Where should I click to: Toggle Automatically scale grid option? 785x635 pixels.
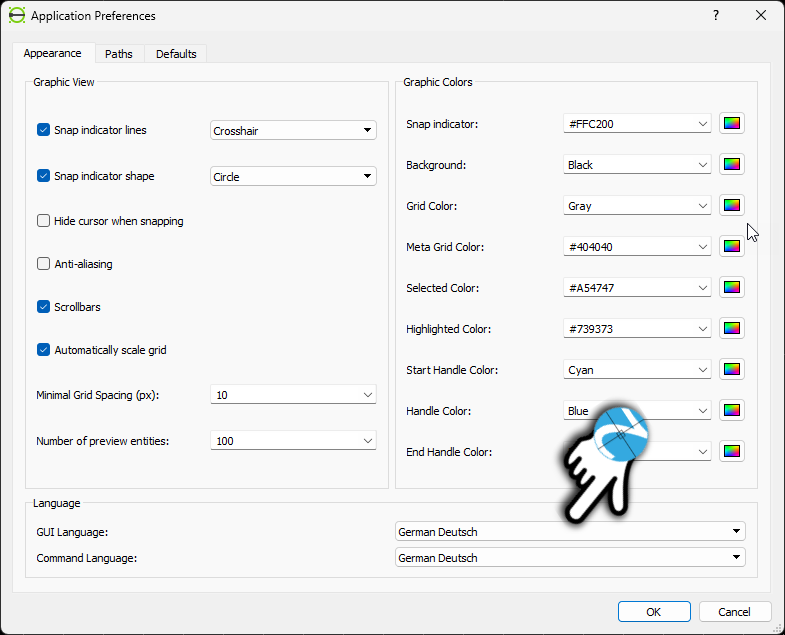pos(44,350)
